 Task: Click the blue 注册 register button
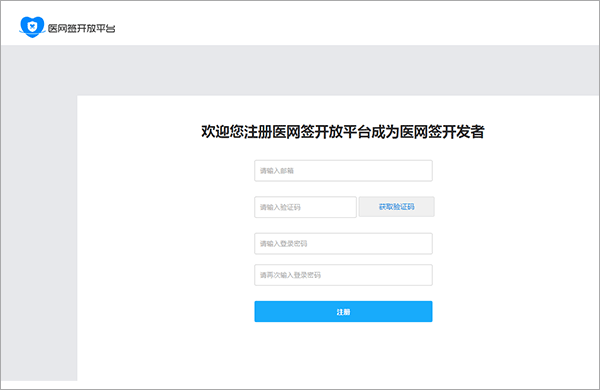pyautogui.click(x=343, y=312)
